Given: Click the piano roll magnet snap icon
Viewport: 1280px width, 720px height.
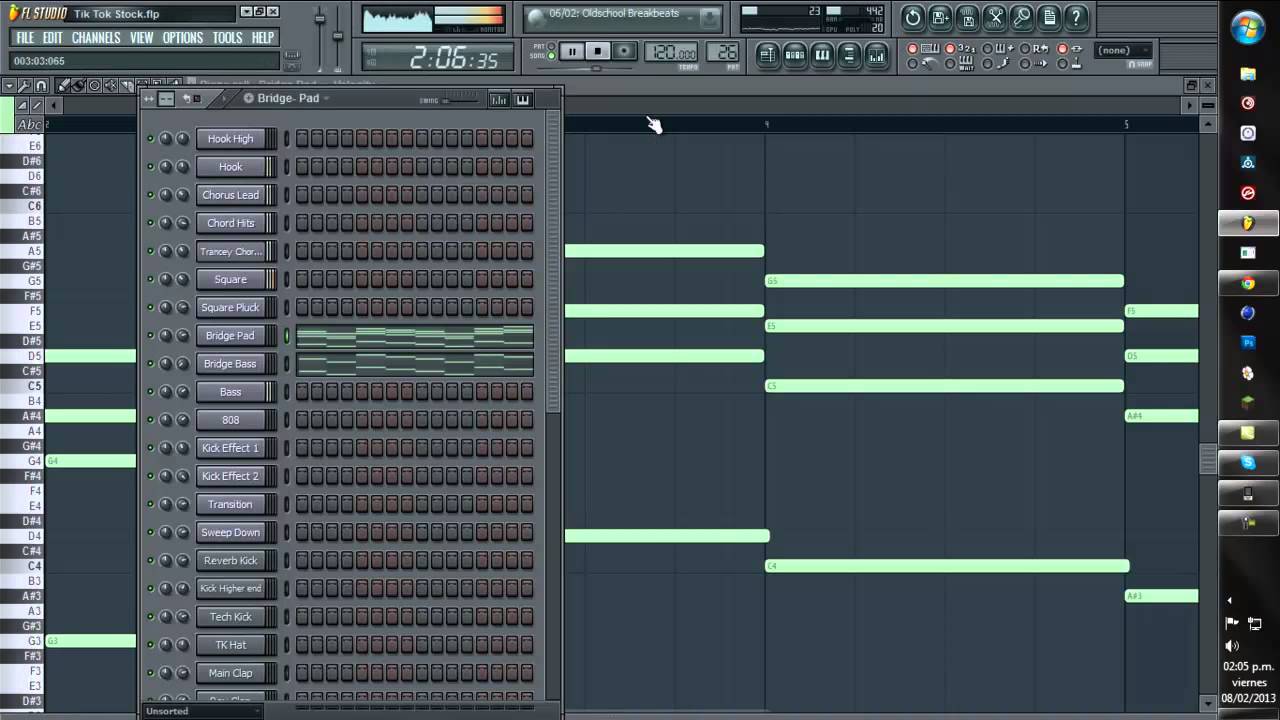Looking at the screenshot, I should click(x=41, y=86).
